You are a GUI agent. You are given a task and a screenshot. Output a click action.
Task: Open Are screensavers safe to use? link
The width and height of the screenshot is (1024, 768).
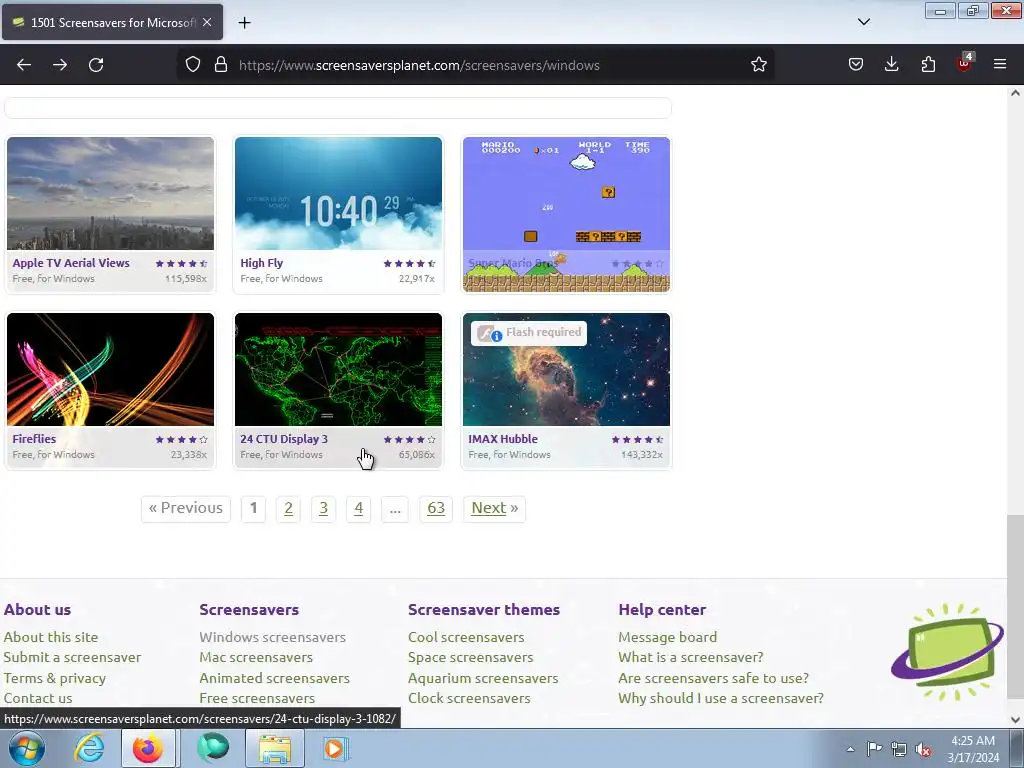(714, 679)
